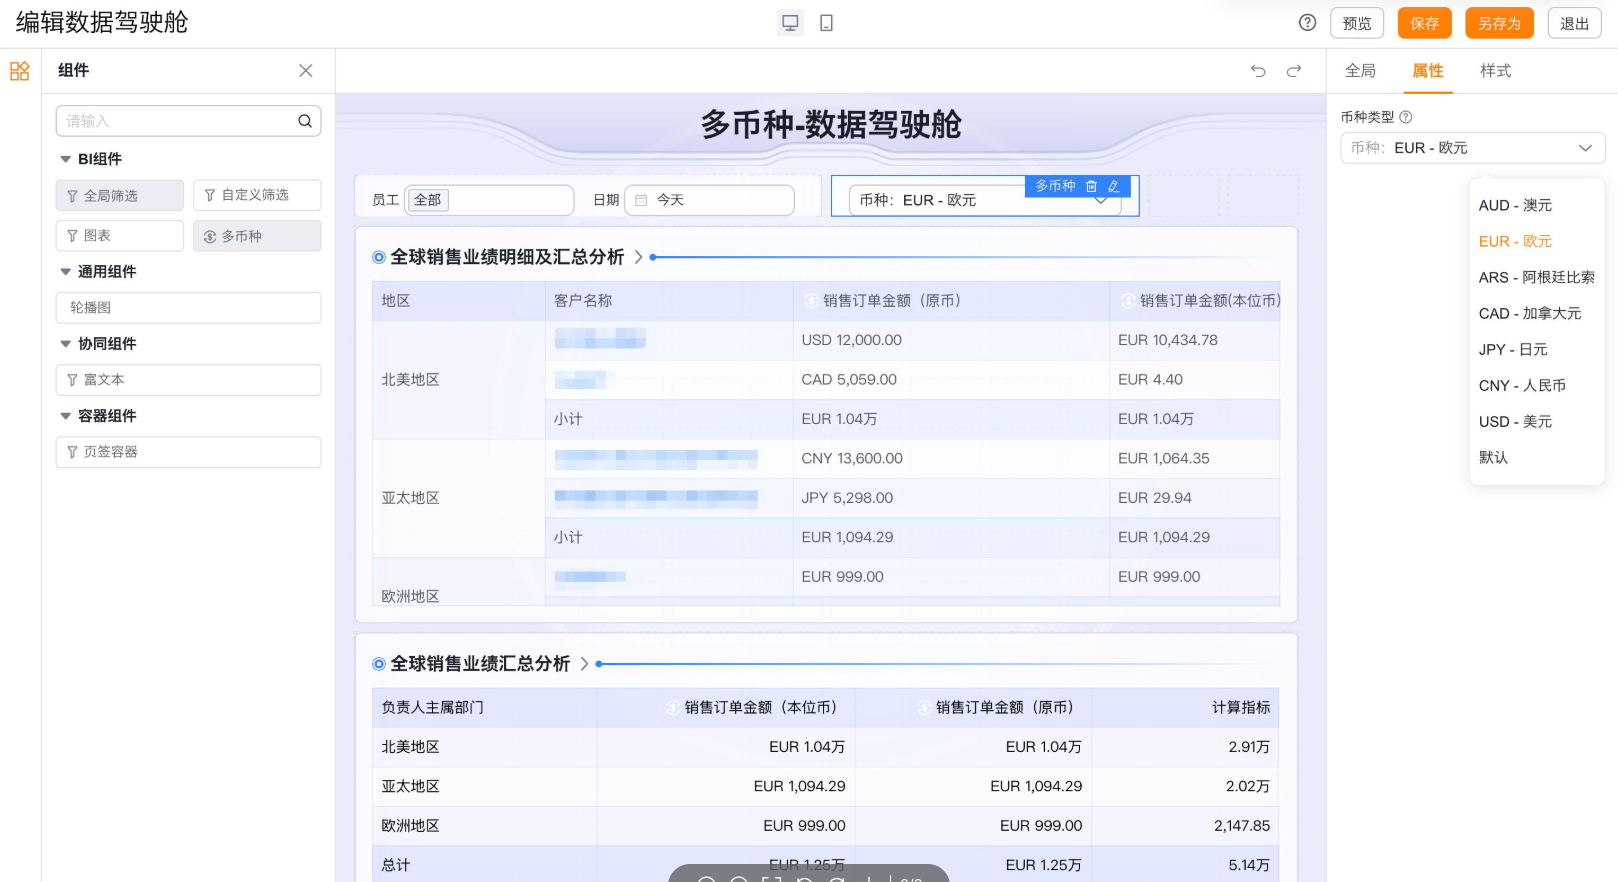Screen dimensions: 1618x882
Task: Undo the last edit
Action: coord(1258,71)
